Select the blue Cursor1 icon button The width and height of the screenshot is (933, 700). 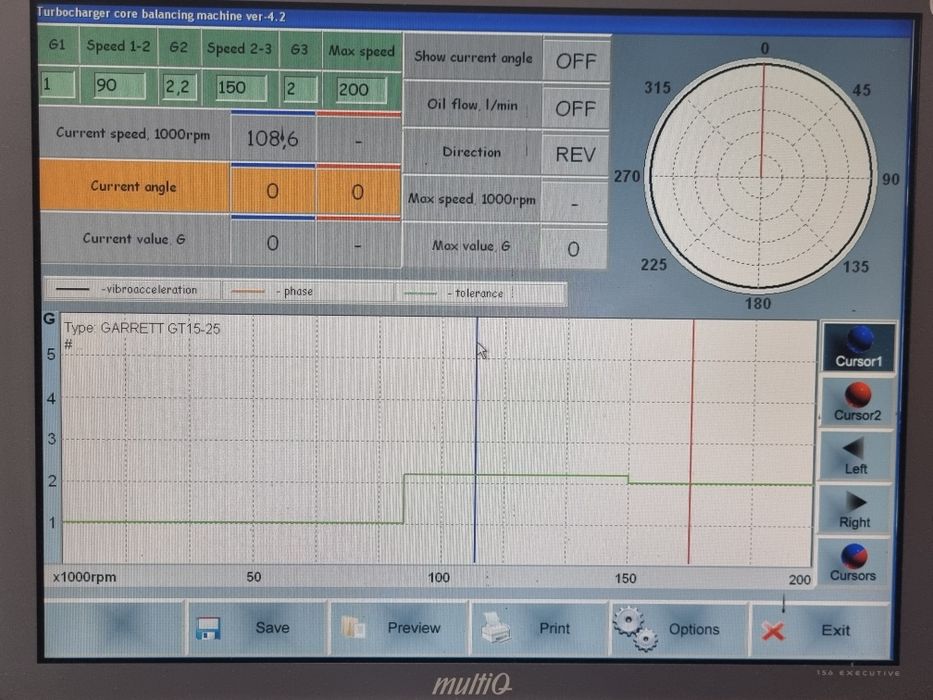[x=859, y=348]
